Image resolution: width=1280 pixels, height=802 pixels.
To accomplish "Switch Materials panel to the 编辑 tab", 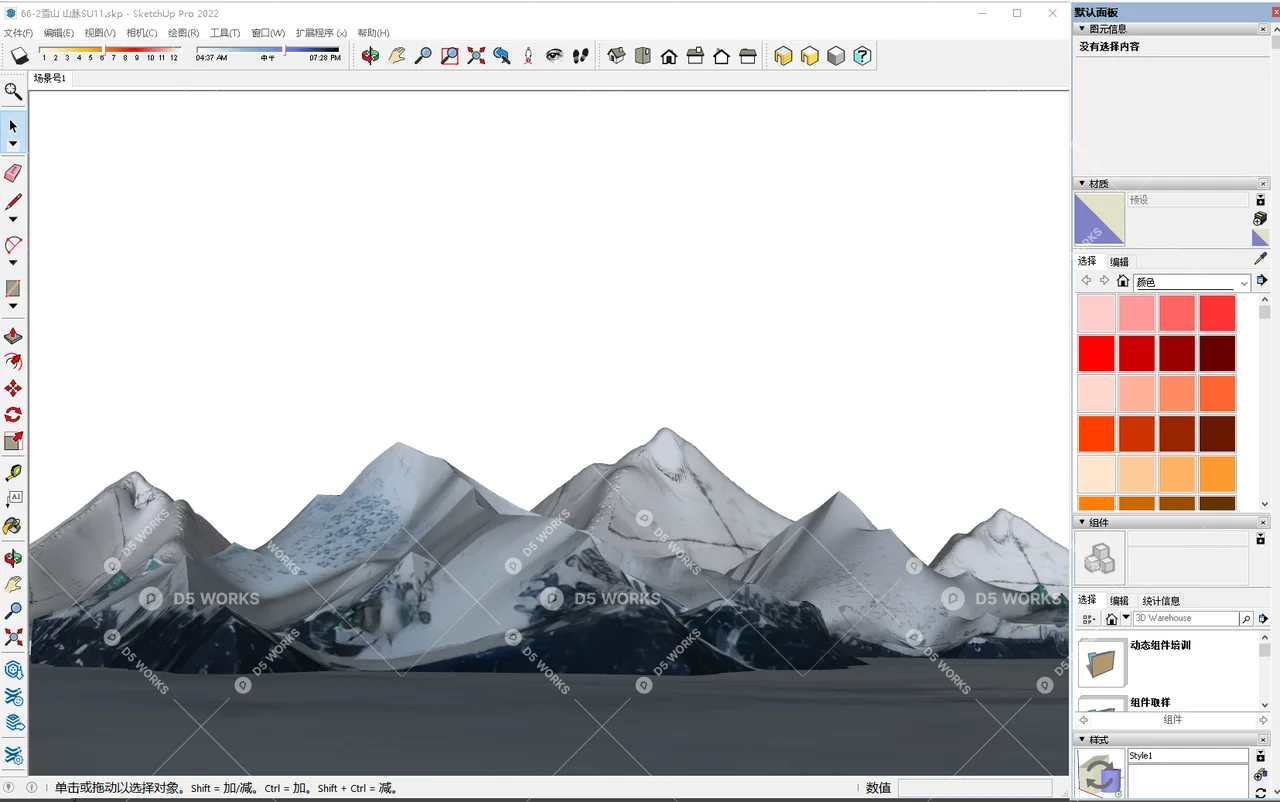I will [x=1118, y=261].
